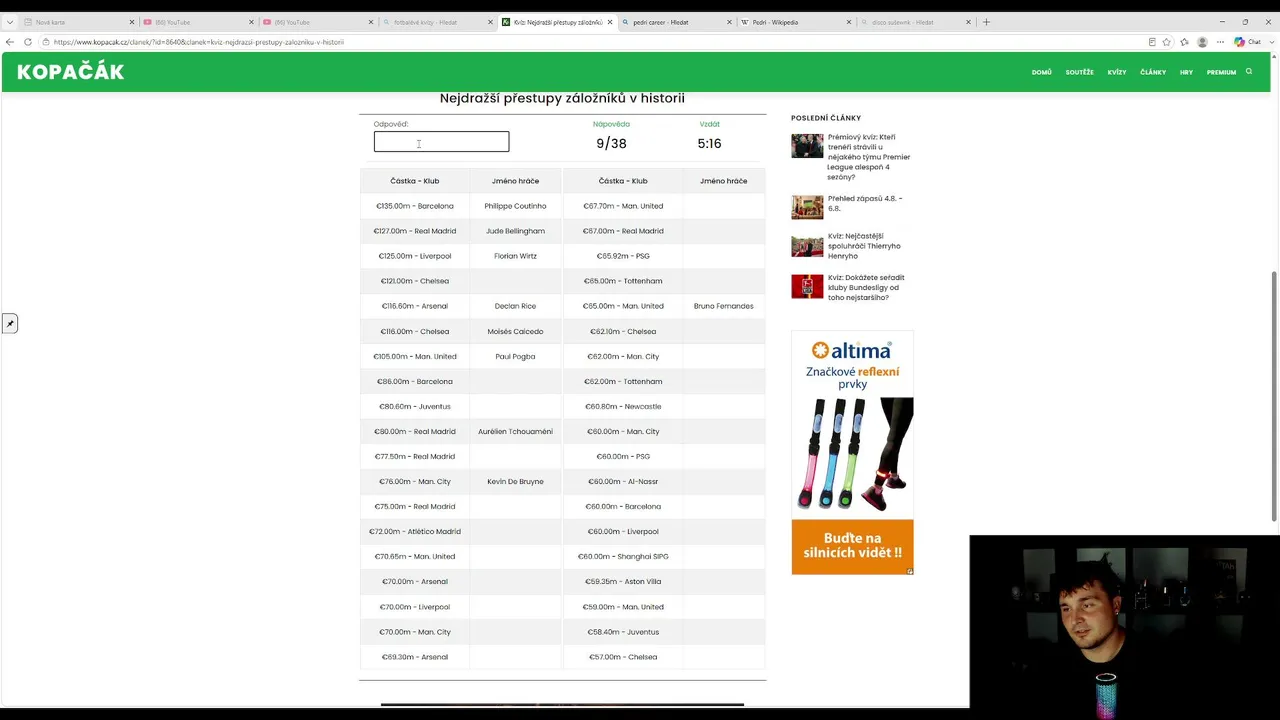Click the €72.00m - Atlético Madrid cell
1280x720 pixels.
point(414,531)
